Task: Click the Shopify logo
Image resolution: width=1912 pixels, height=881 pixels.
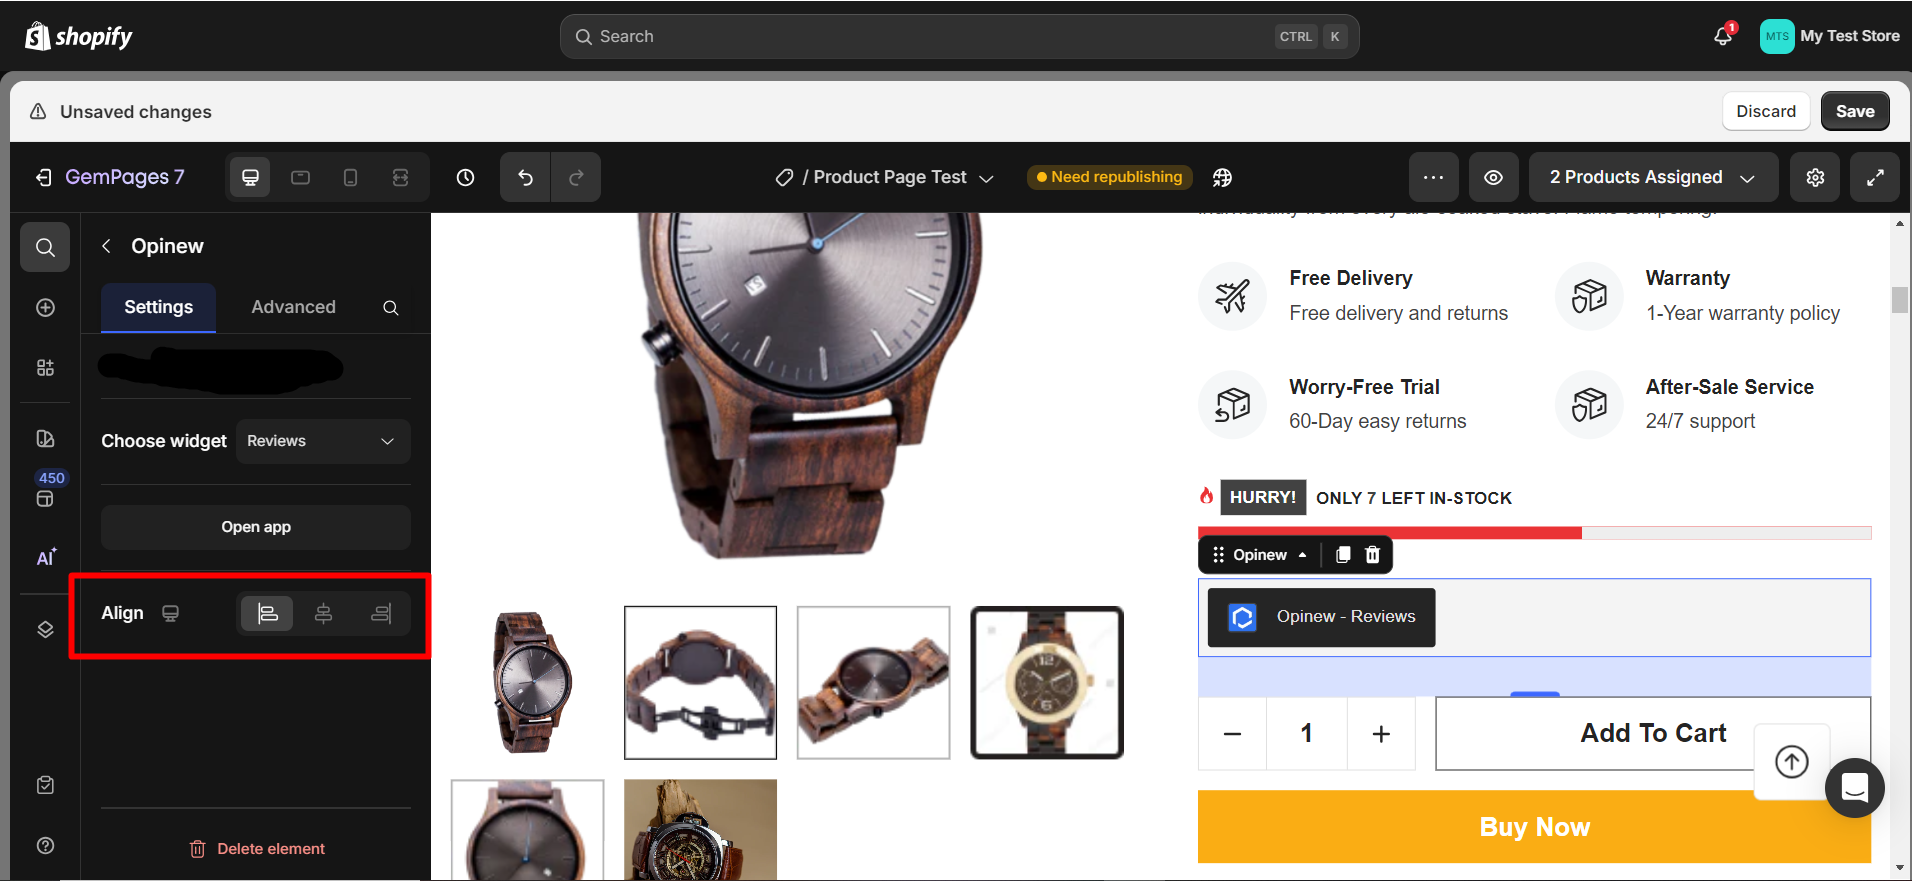Action: click(78, 36)
